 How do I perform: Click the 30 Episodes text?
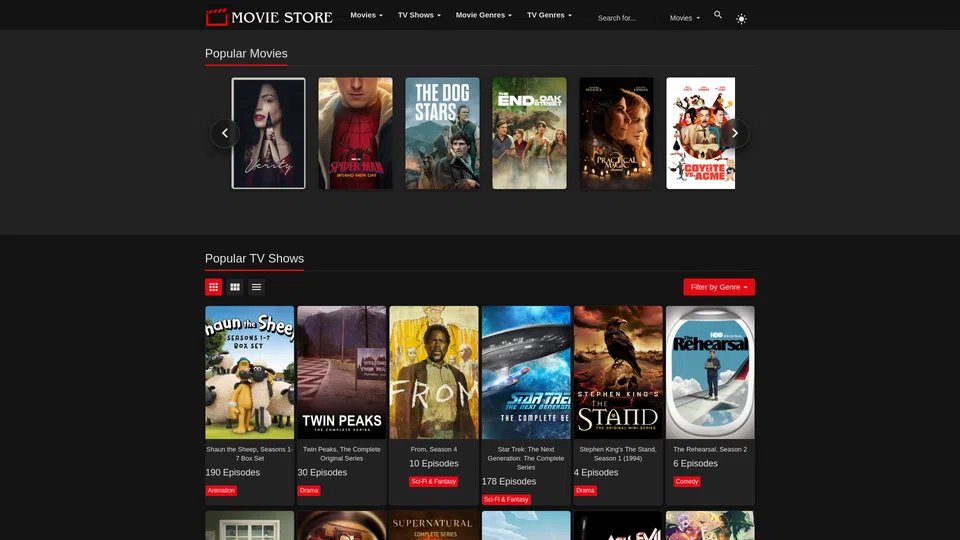[322, 473]
